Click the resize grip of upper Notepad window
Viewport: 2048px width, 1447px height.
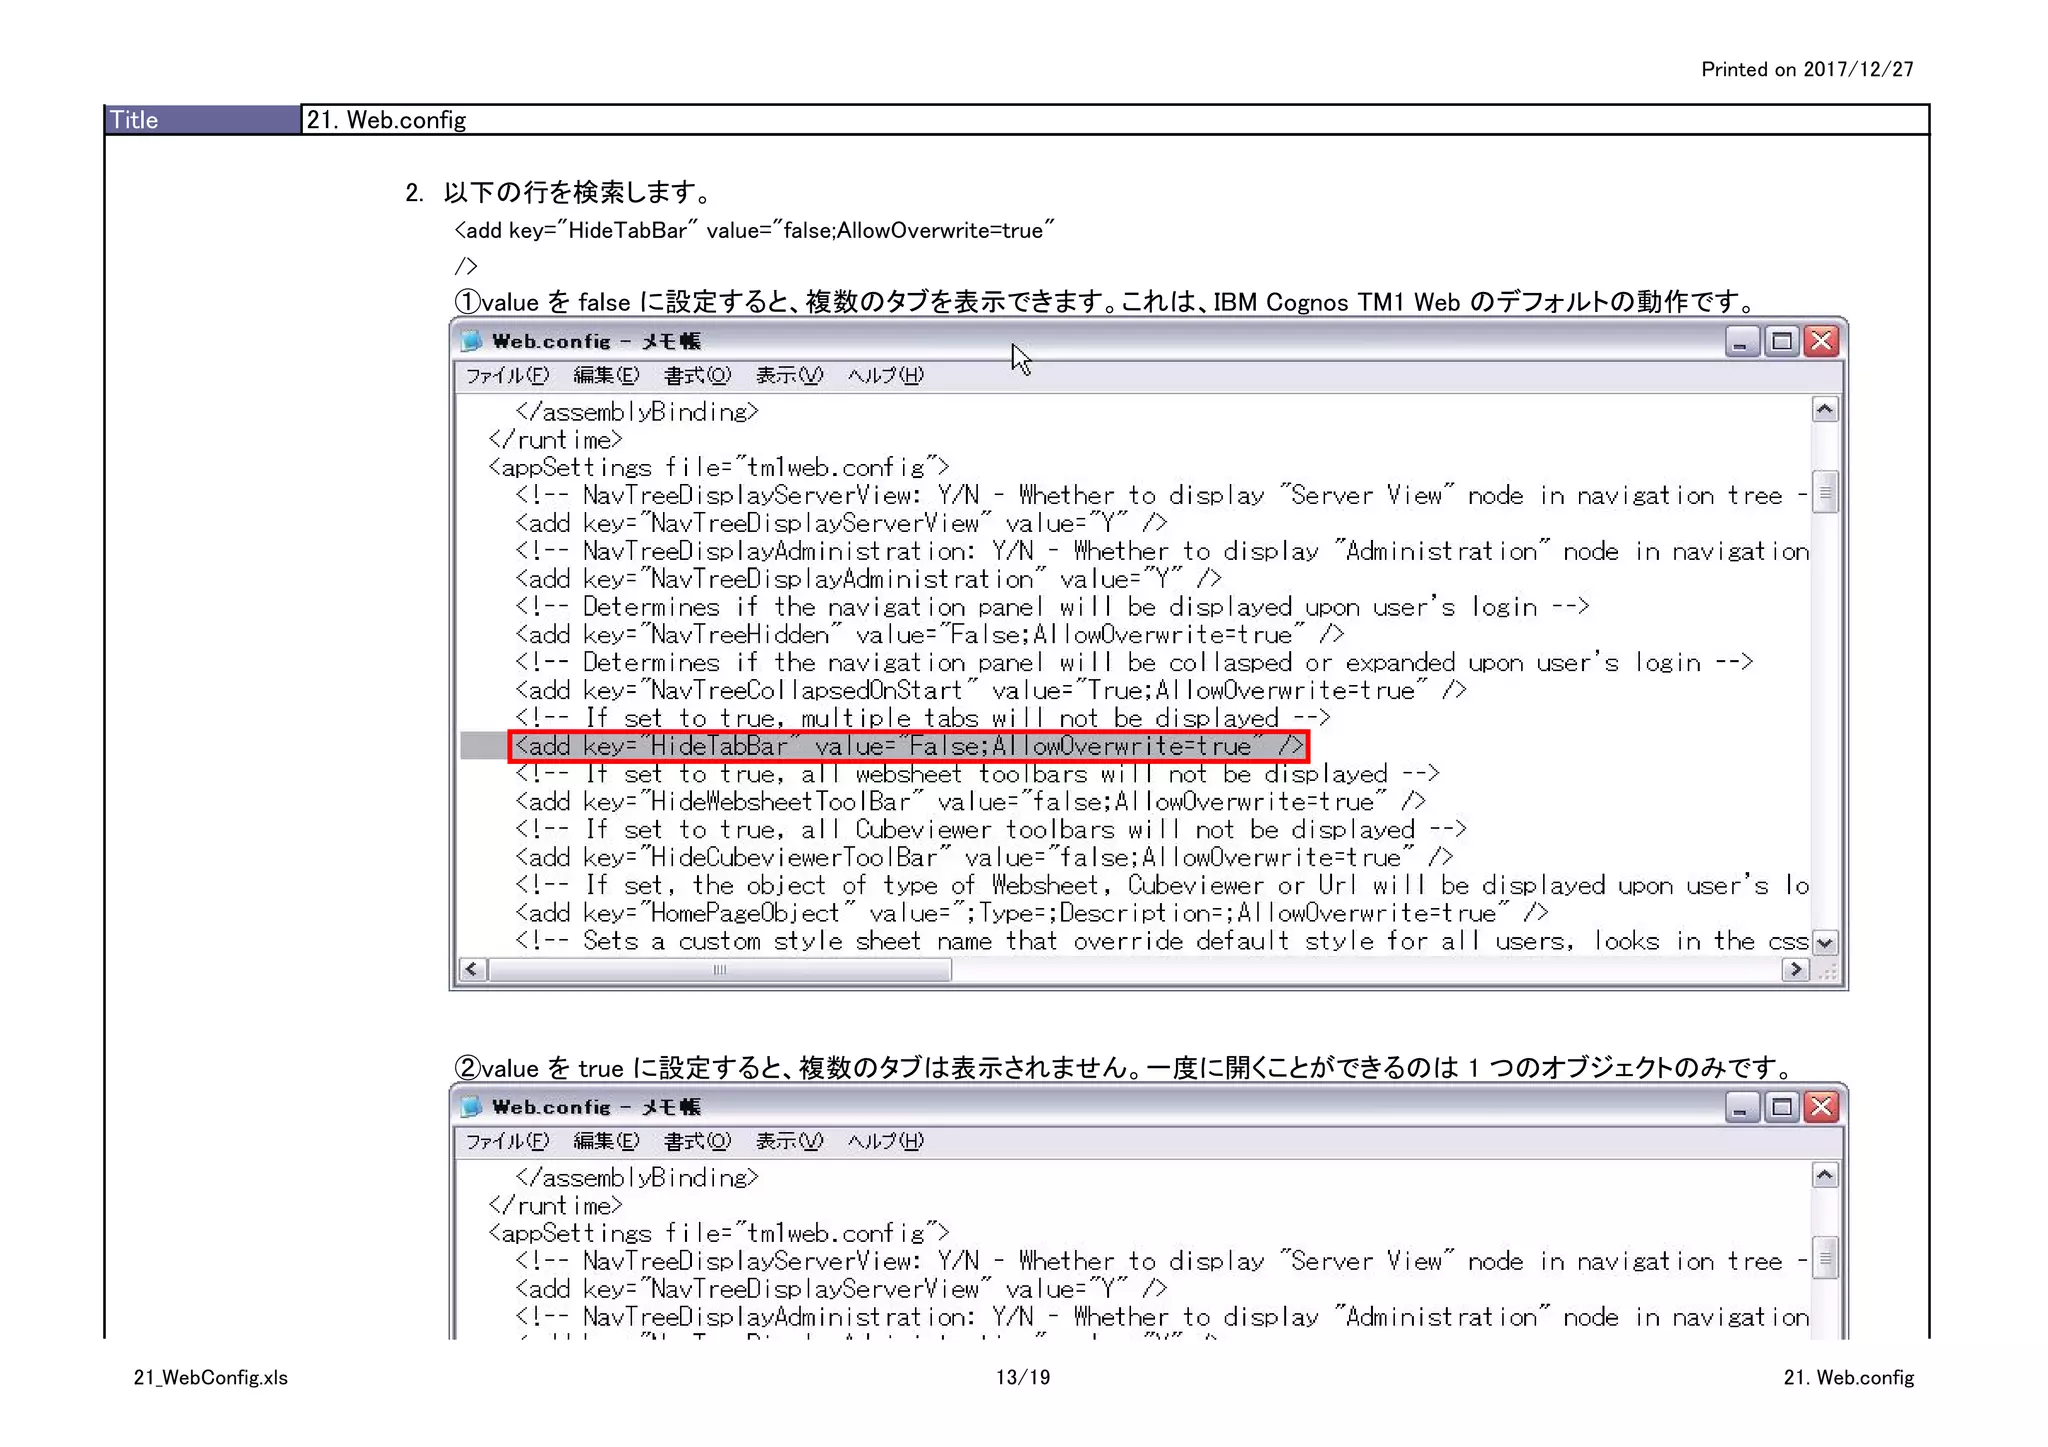pyautogui.click(x=1828, y=970)
